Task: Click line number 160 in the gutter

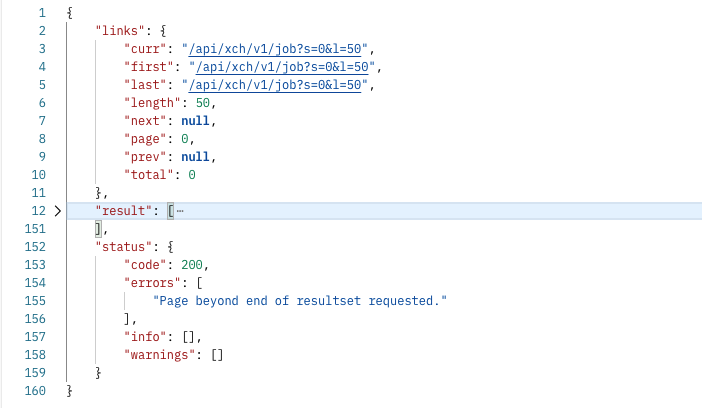Action: (x=35, y=391)
